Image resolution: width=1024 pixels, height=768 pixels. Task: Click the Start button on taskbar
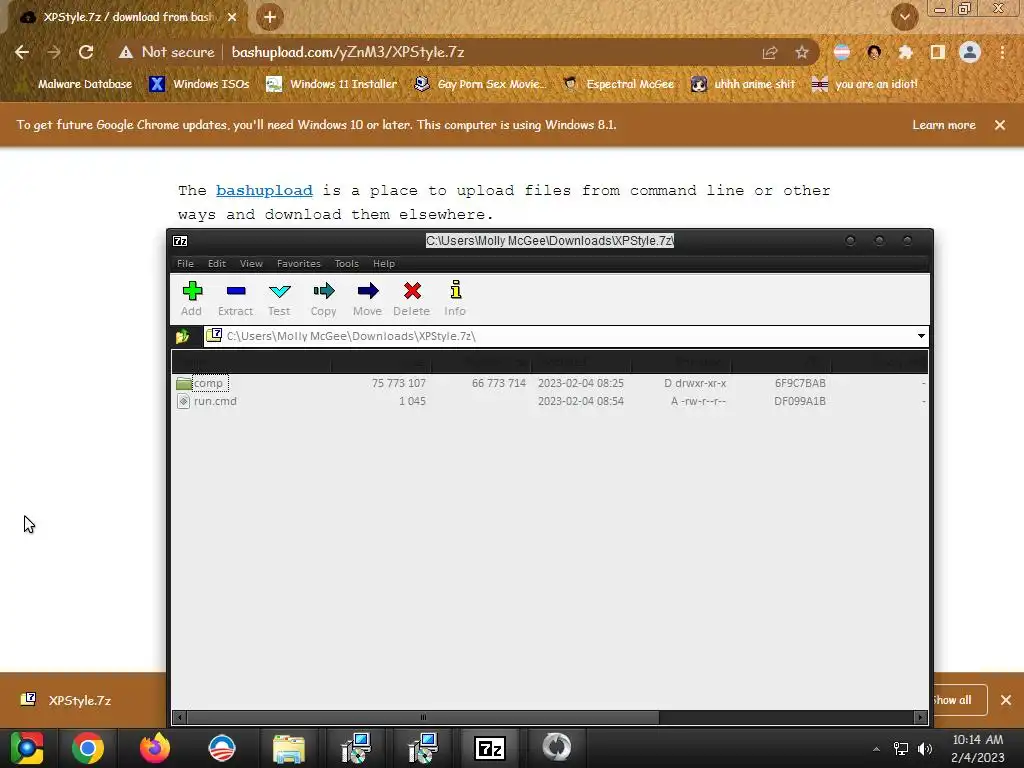(27, 748)
